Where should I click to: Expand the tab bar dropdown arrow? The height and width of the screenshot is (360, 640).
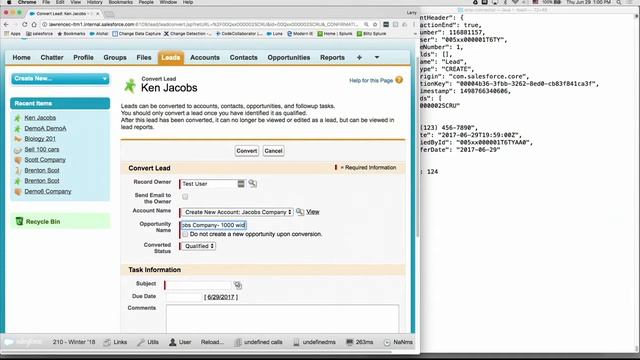[x=377, y=58]
